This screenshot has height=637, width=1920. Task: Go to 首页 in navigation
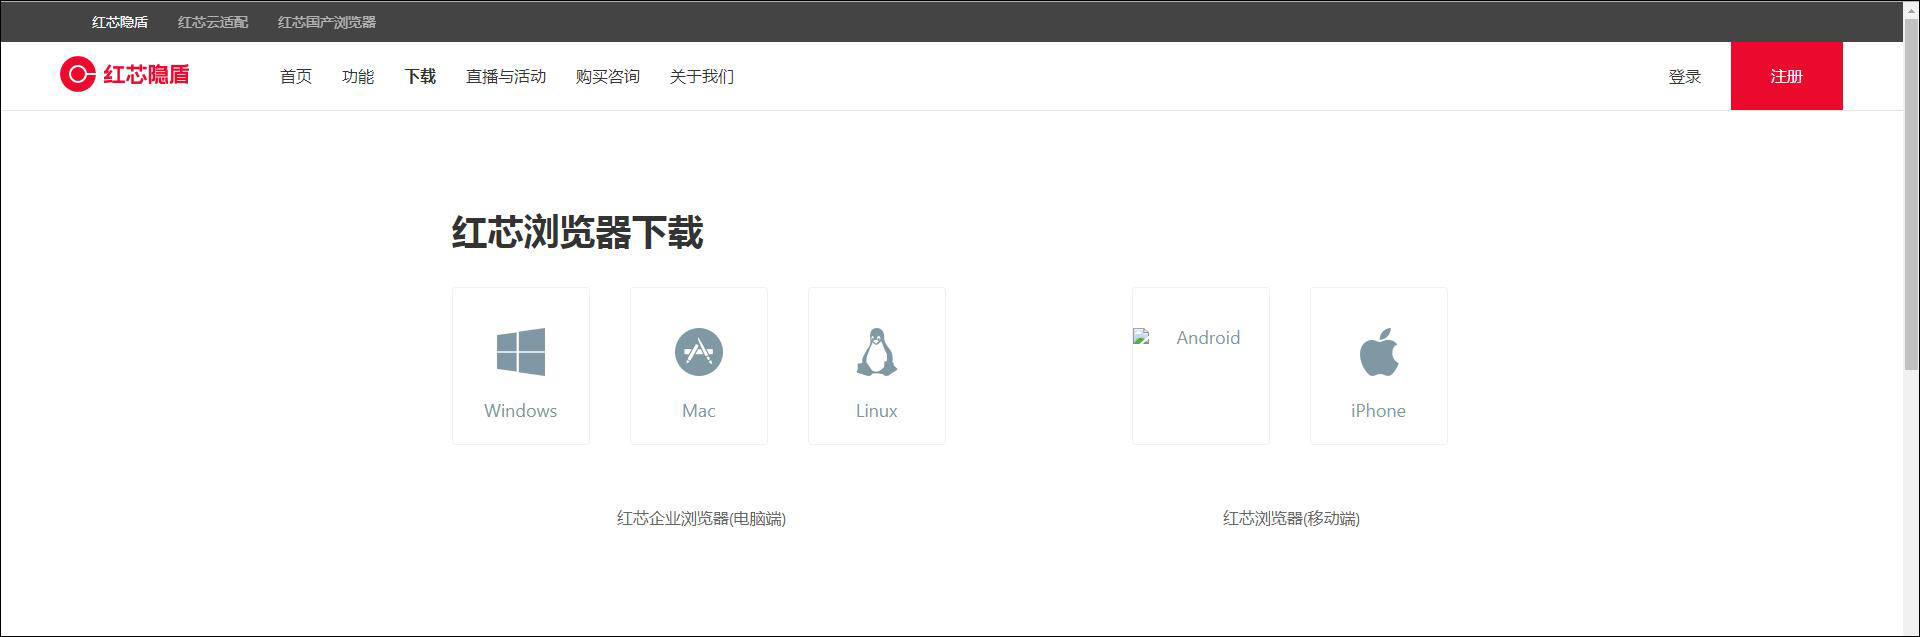pyautogui.click(x=296, y=76)
